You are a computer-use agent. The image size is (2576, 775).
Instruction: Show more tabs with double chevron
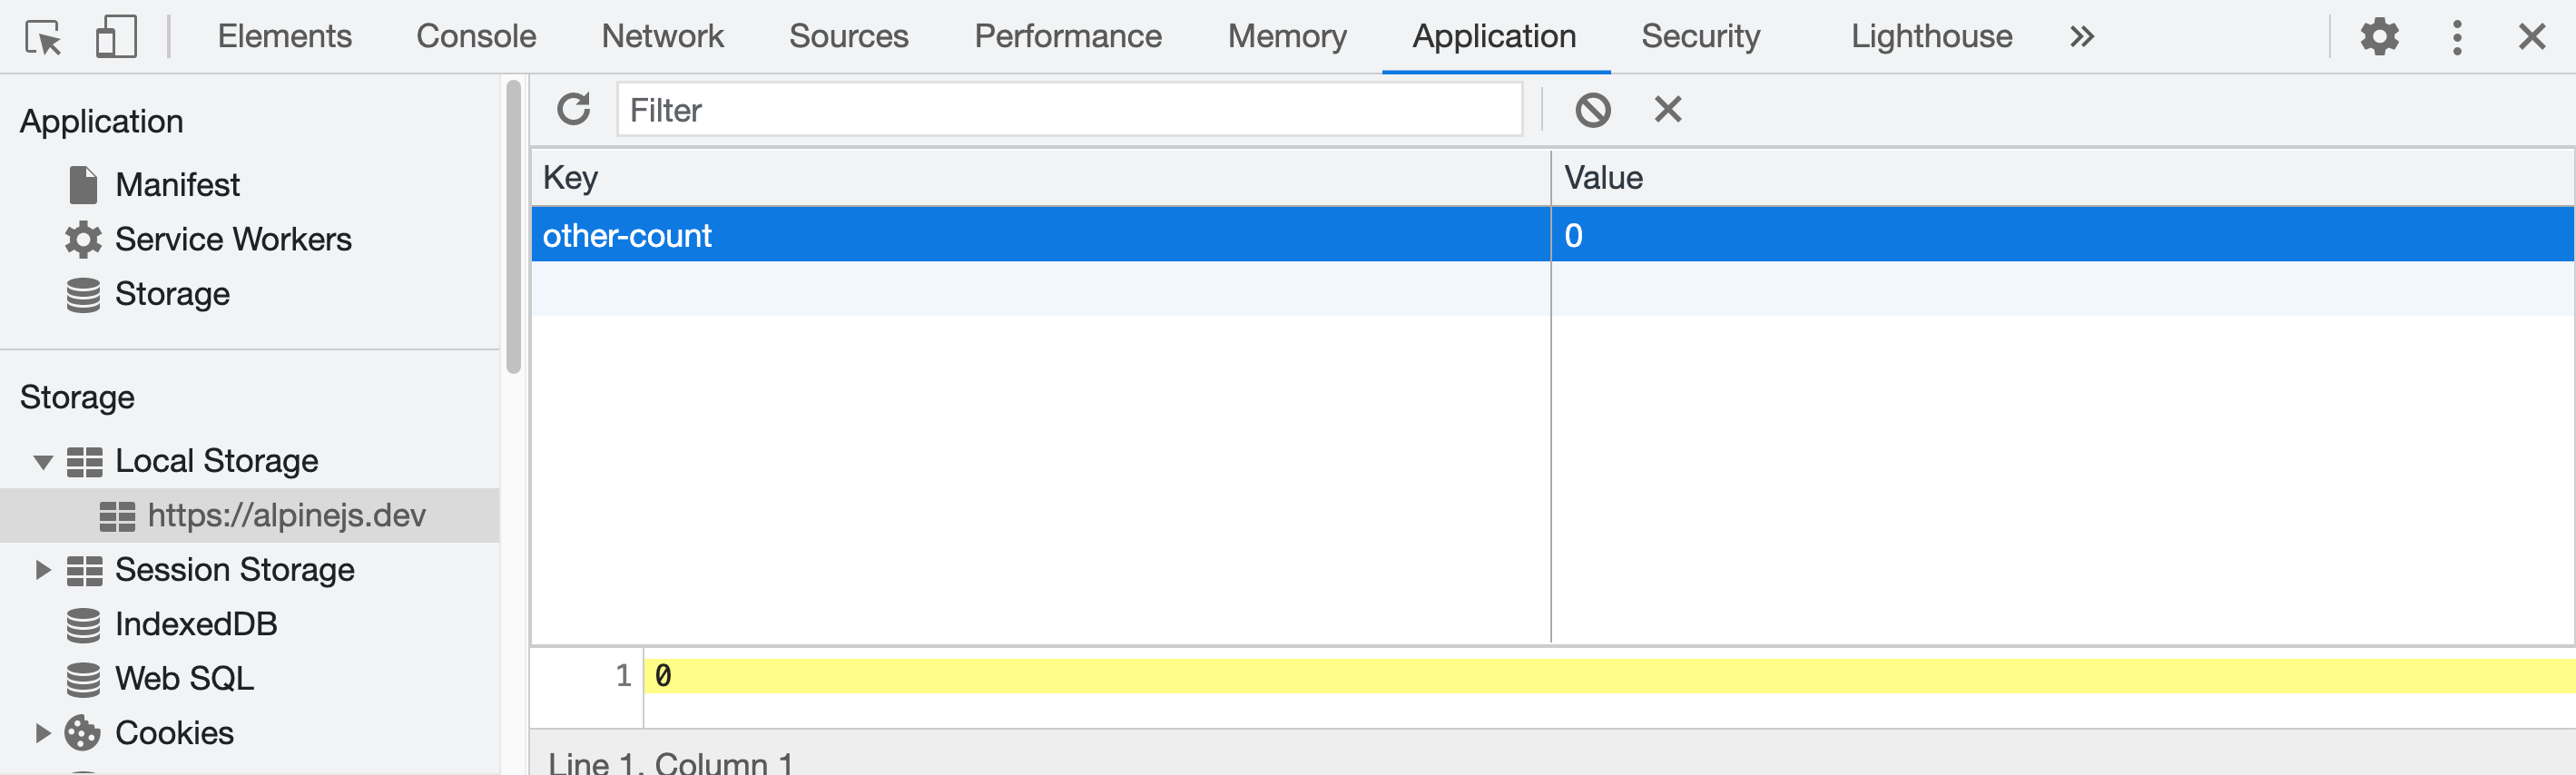coord(2081,37)
